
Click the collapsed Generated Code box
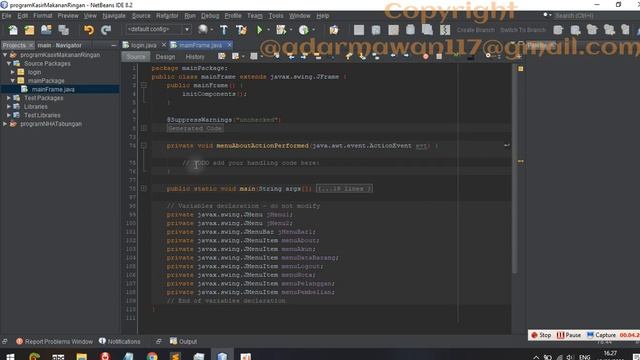coord(195,129)
